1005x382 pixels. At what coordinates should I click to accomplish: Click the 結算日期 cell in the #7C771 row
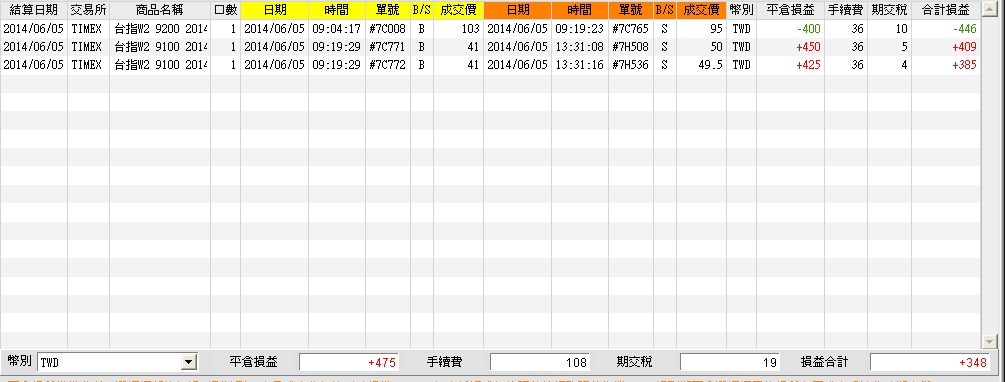34,47
